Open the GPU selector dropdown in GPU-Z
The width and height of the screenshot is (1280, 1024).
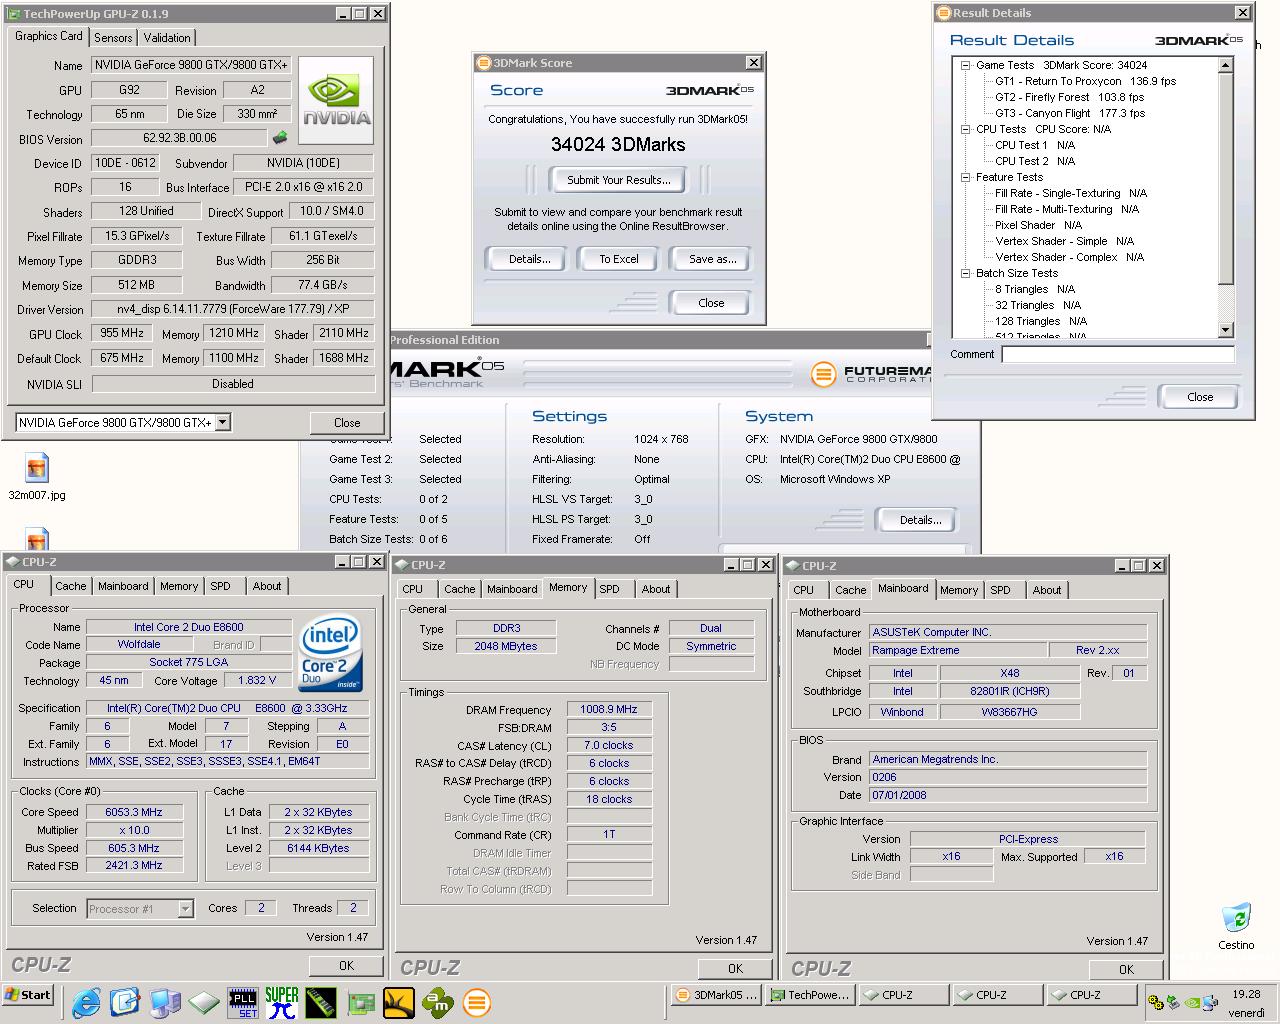pyautogui.click(x=223, y=422)
